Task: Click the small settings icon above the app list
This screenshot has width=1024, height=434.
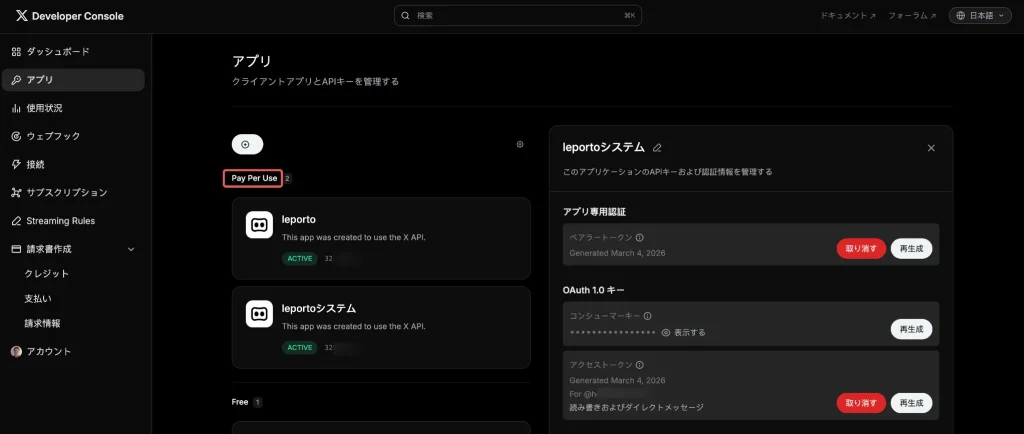Action: 520,145
